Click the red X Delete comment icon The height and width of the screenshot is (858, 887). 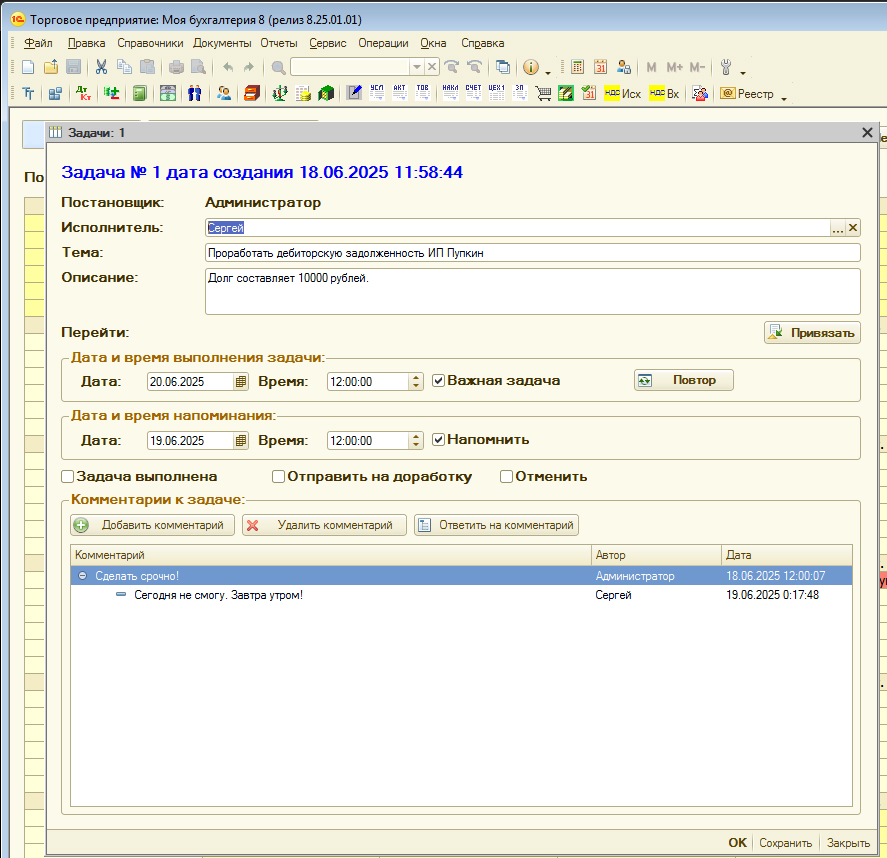pos(253,525)
